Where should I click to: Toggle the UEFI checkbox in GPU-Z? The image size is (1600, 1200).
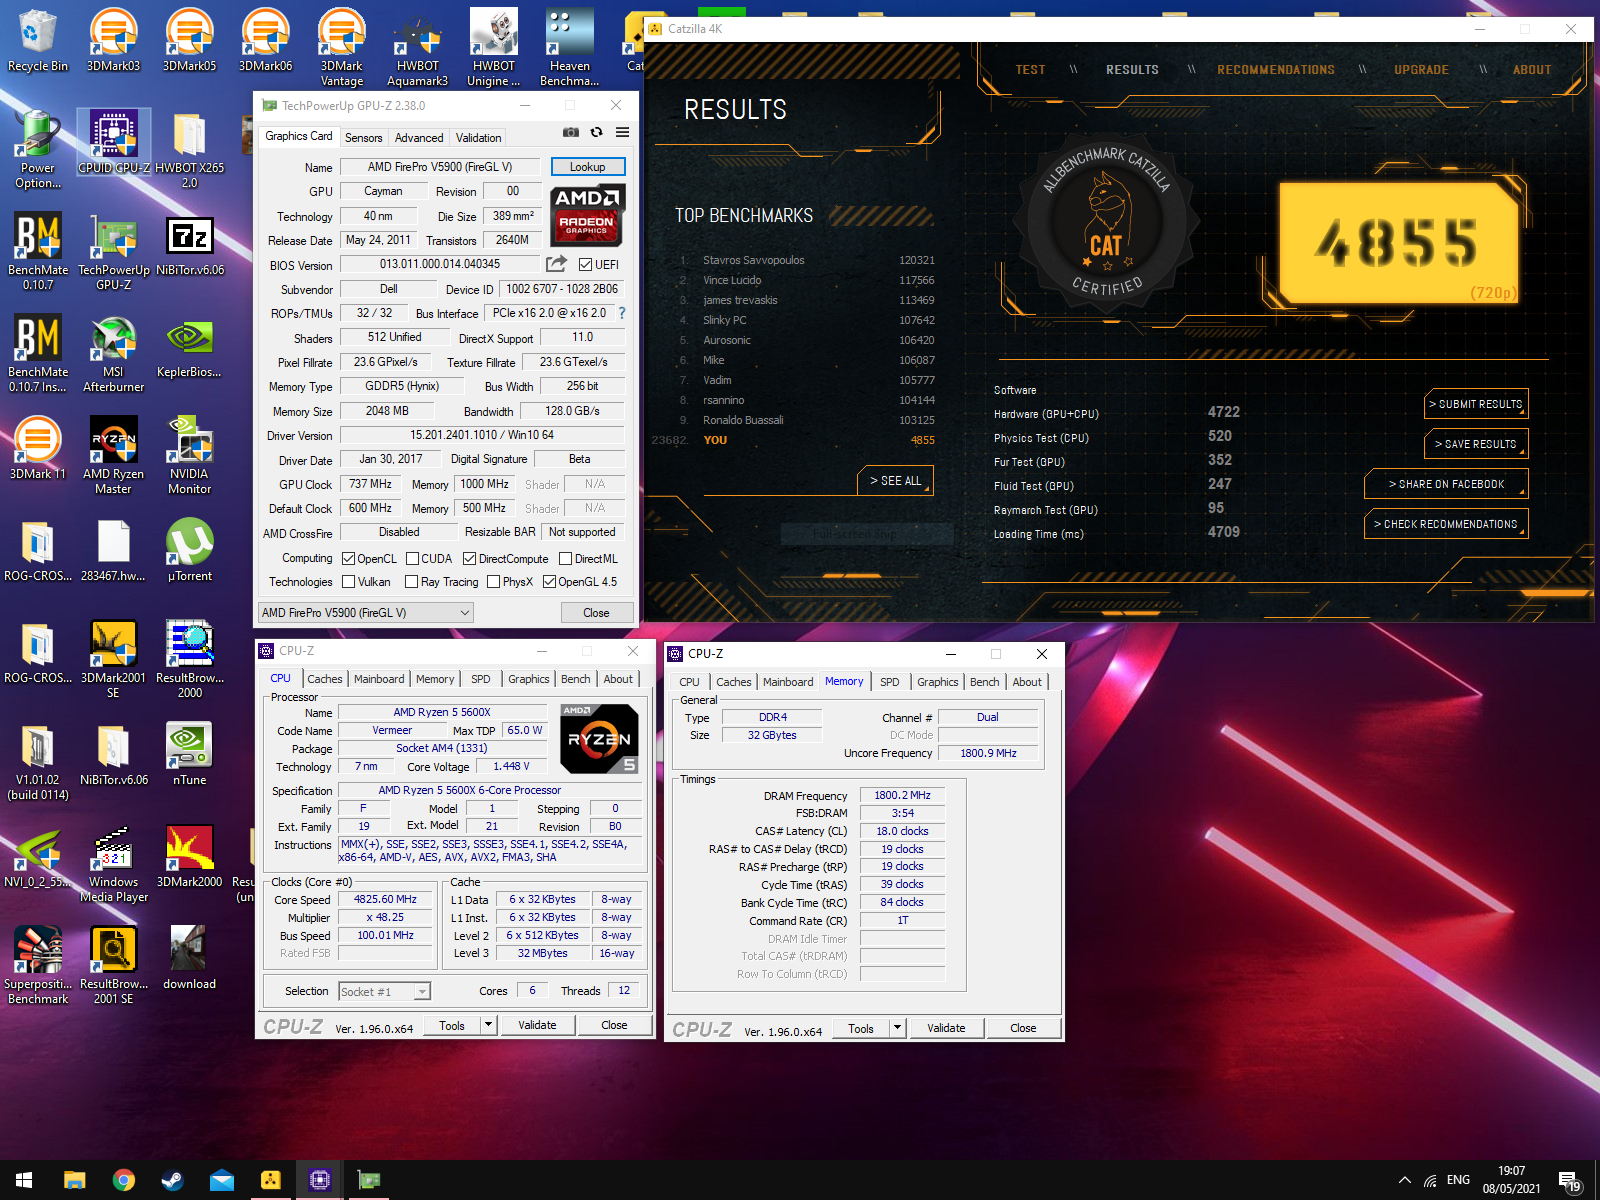click(586, 265)
